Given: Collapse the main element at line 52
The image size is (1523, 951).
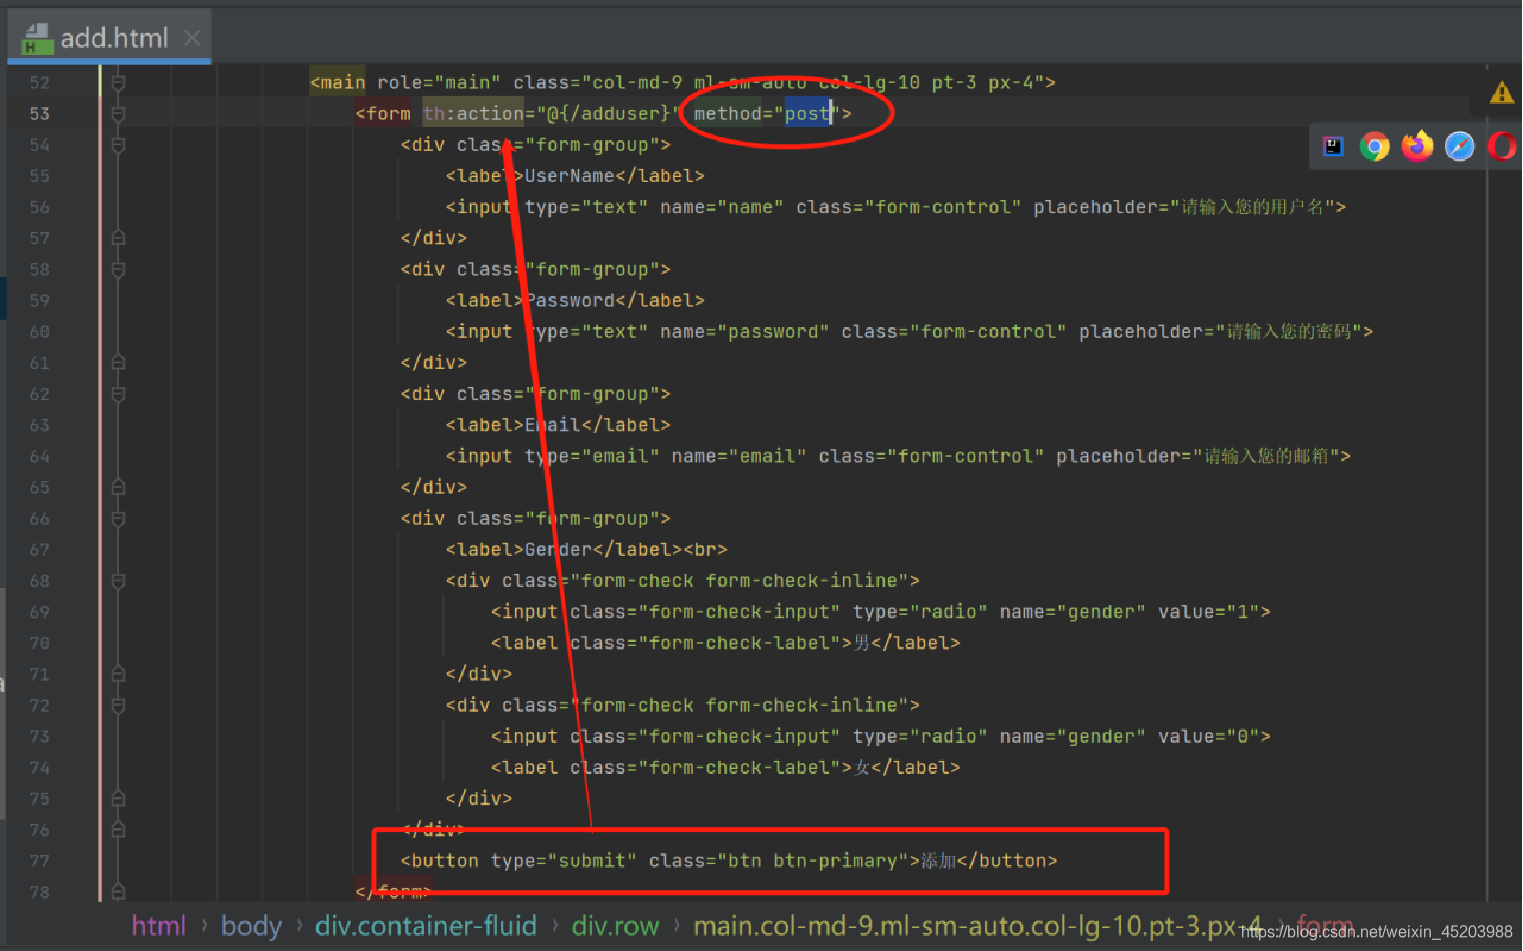Looking at the screenshot, I should 118,83.
